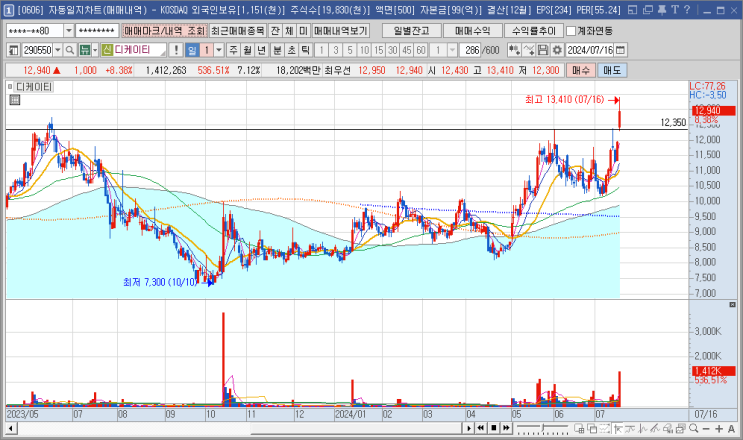This screenshot has width=743, height=440.
Task: Click the blue 매도 sell button
Action: coord(612,70)
